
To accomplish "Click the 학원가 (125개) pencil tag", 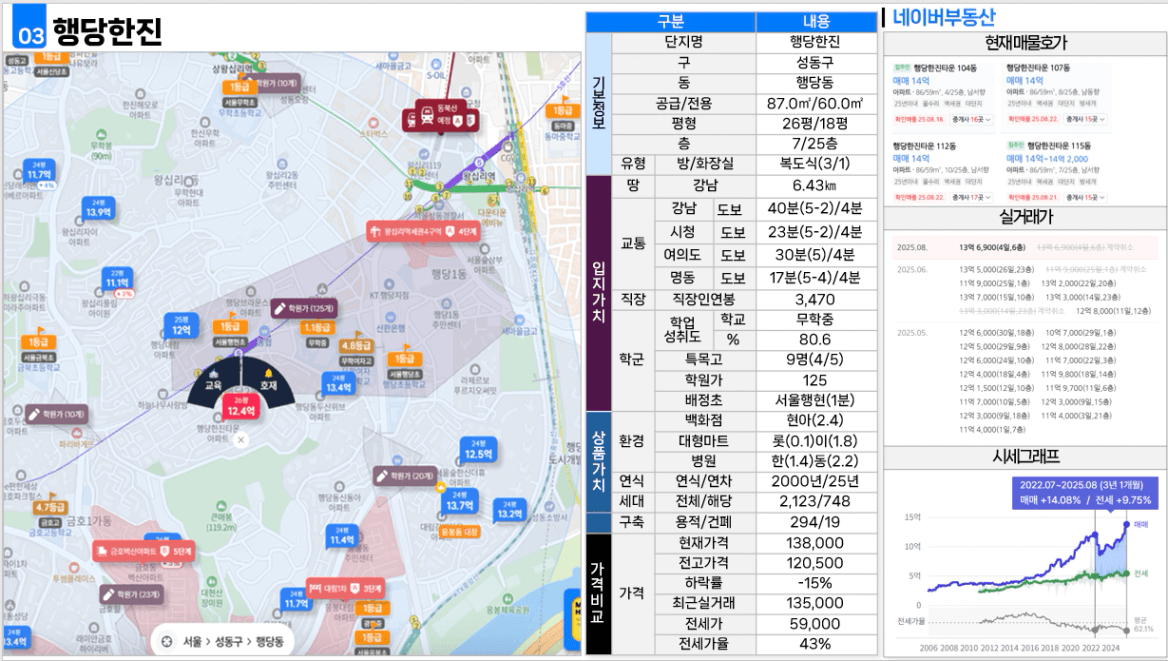I will click(303, 308).
